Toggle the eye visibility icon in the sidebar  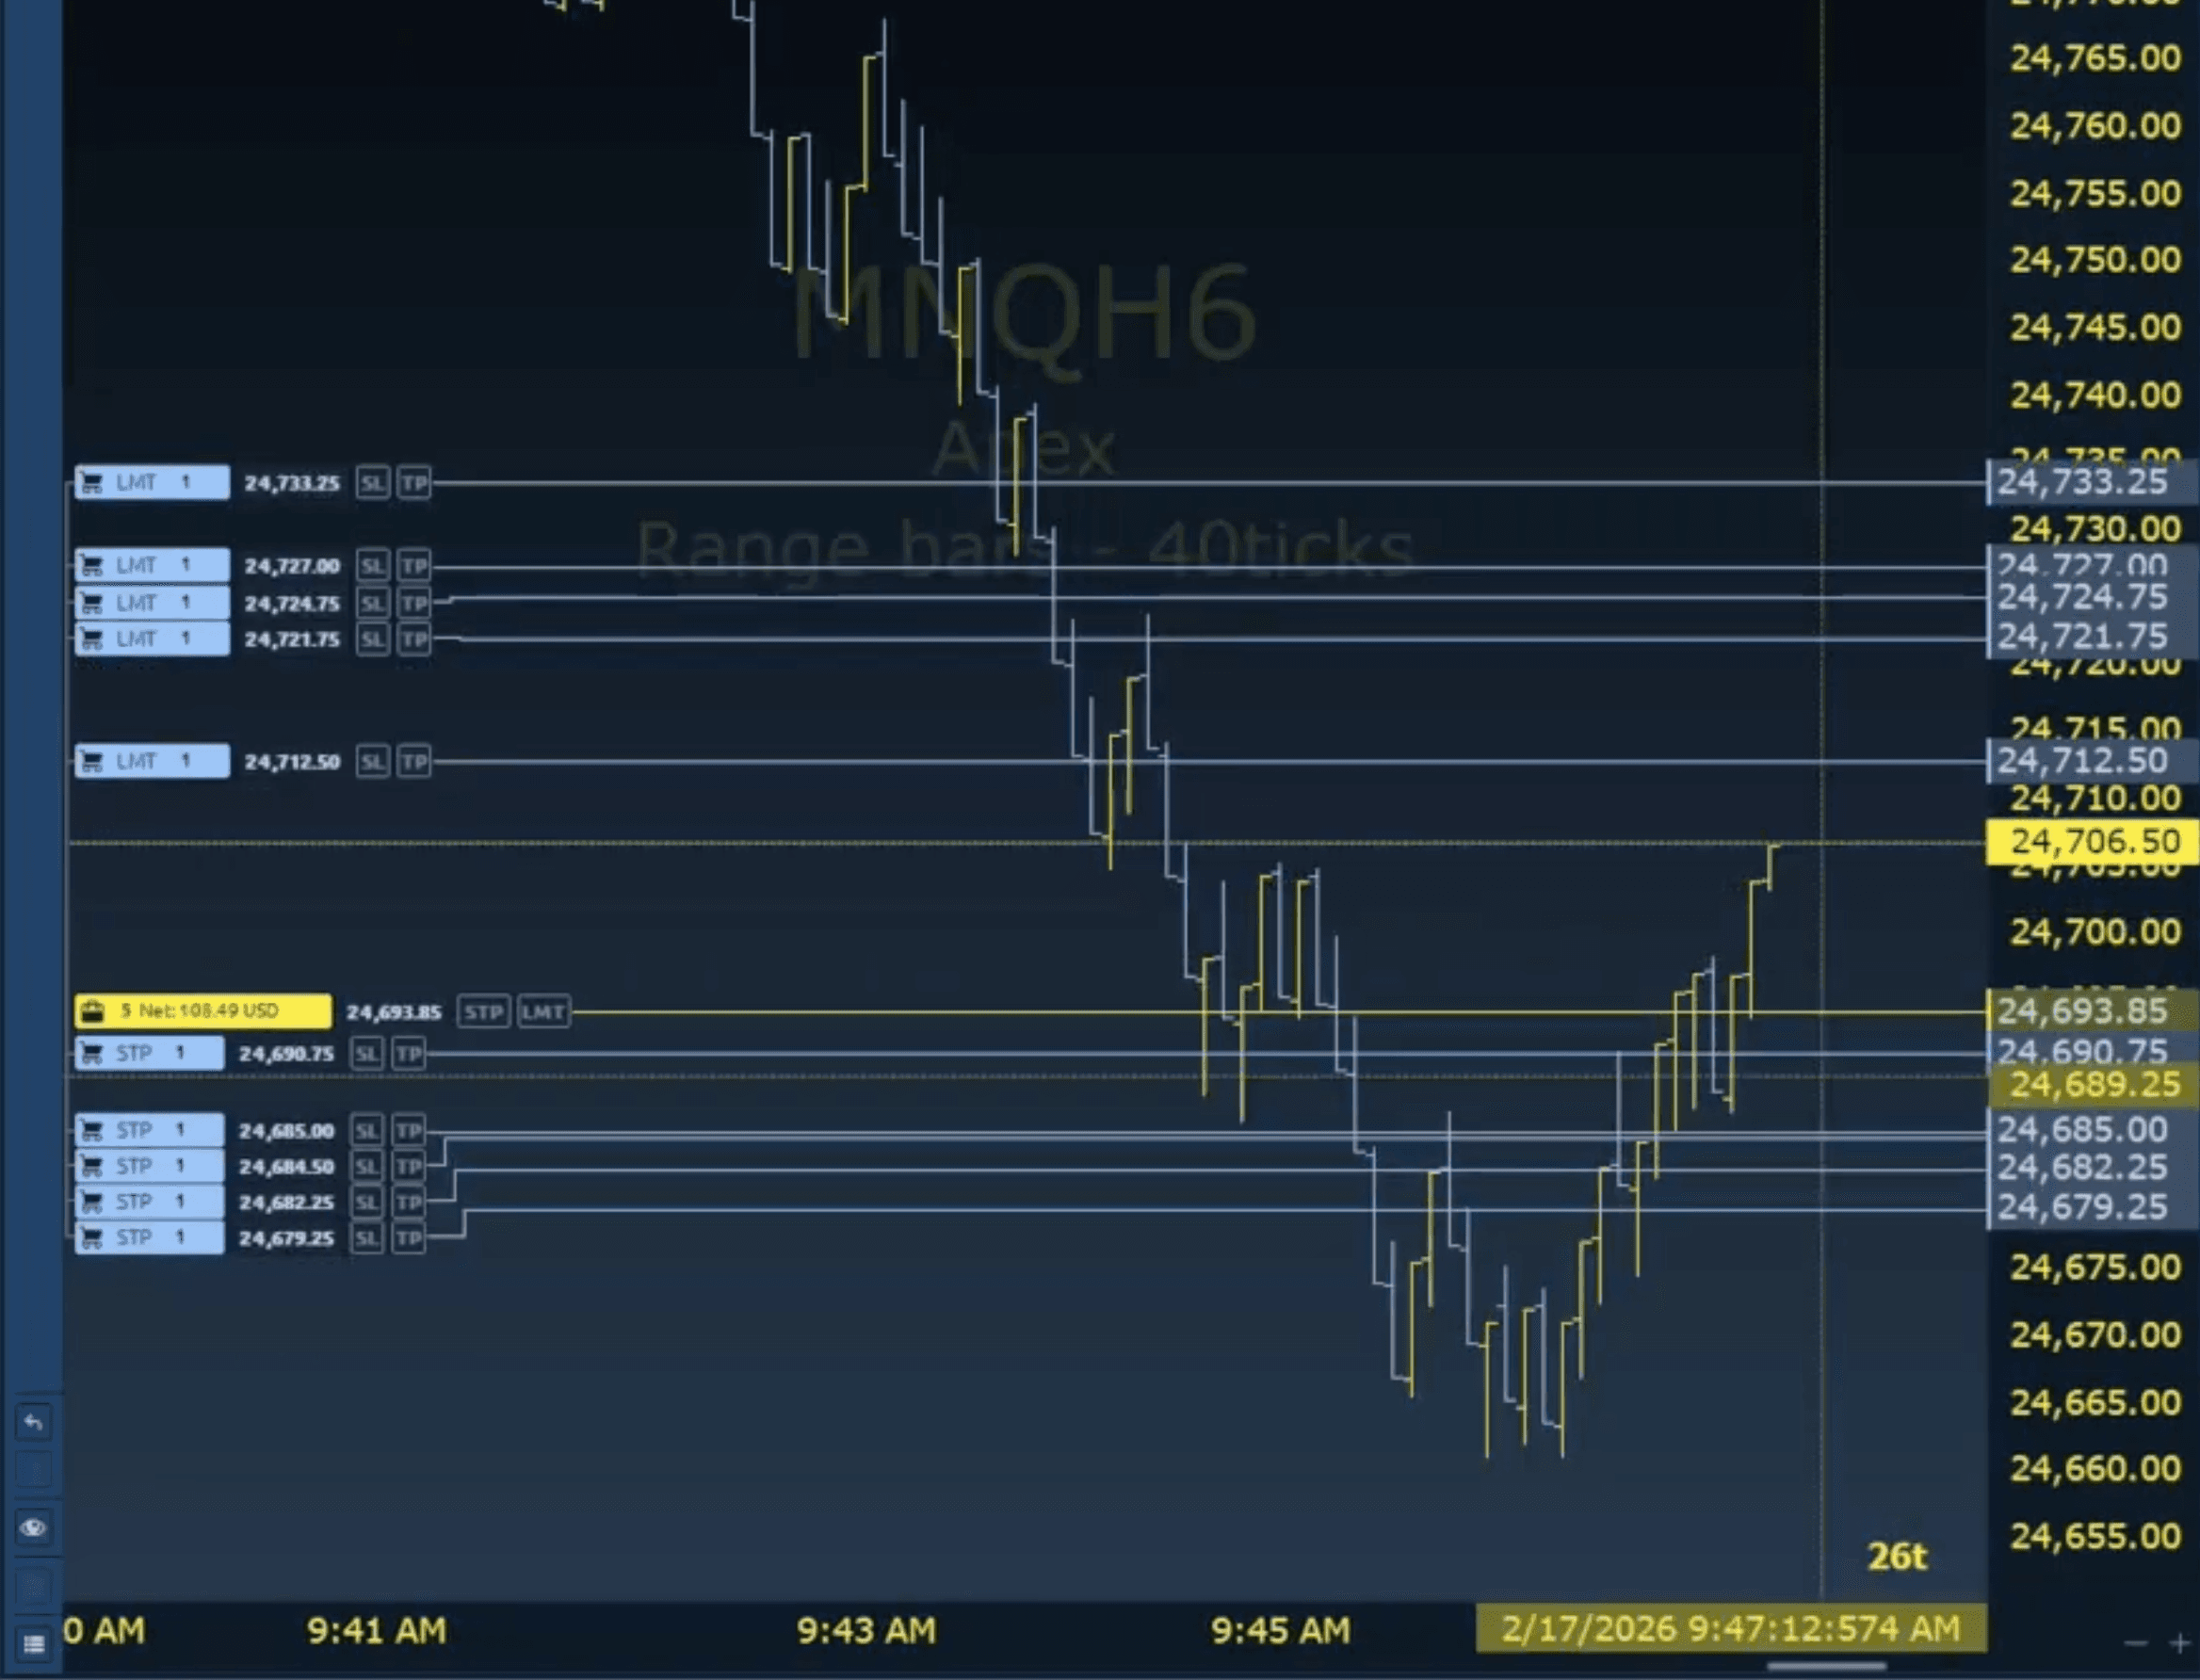33,1528
